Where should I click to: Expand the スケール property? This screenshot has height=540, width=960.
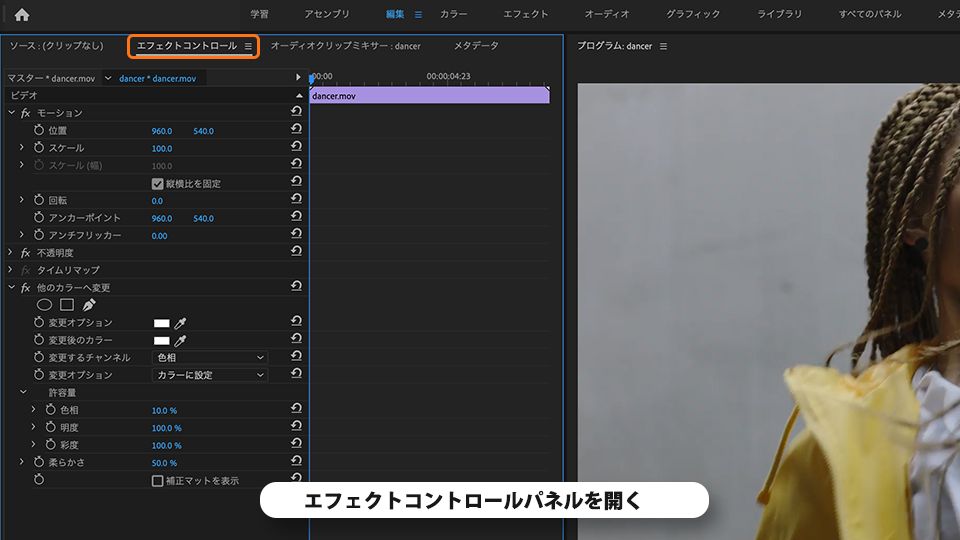(x=22, y=148)
